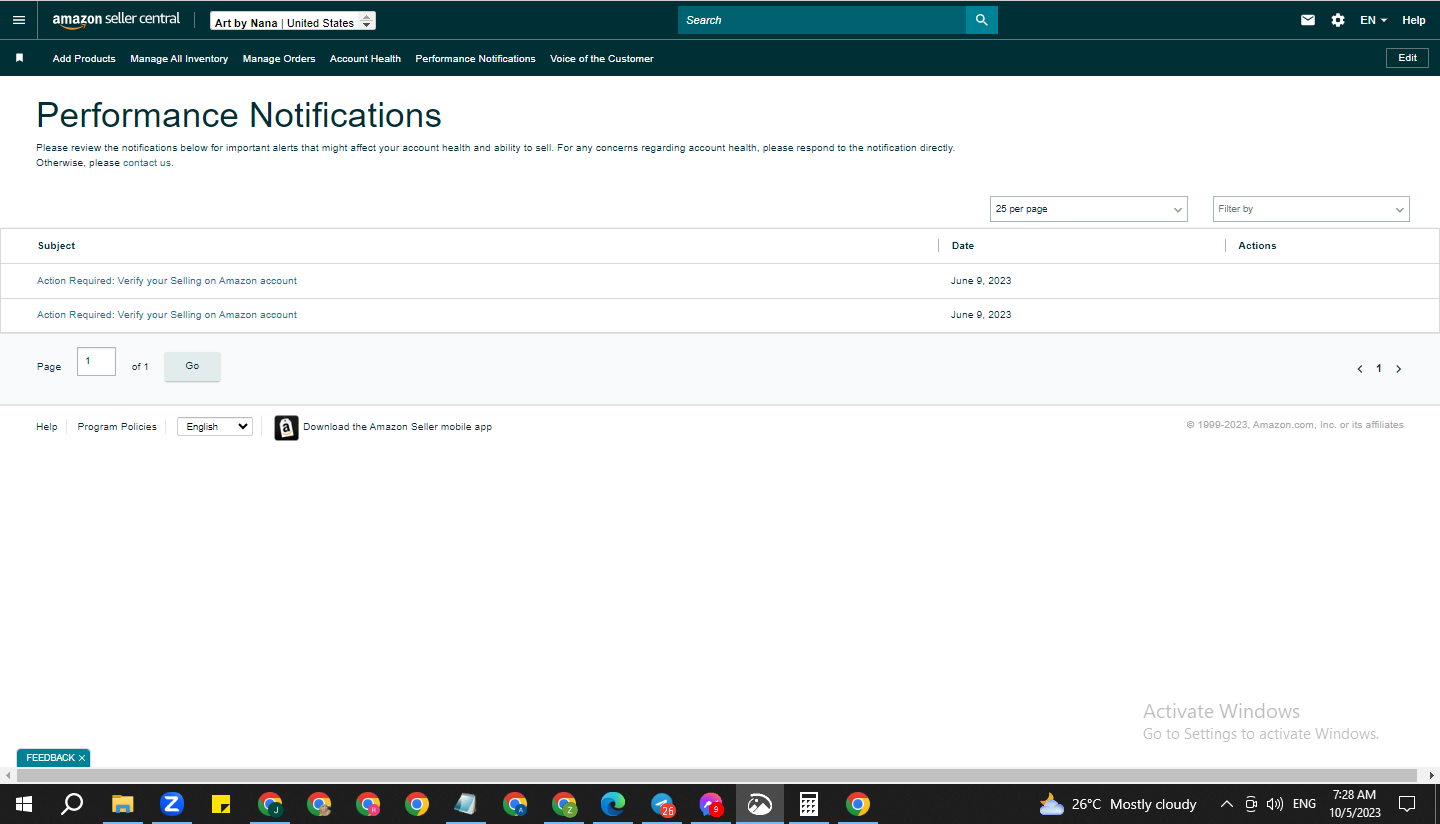Screen dimensions: 1440x824
Task: Click the Edit favorites button
Action: click(x=1407, y=58)
